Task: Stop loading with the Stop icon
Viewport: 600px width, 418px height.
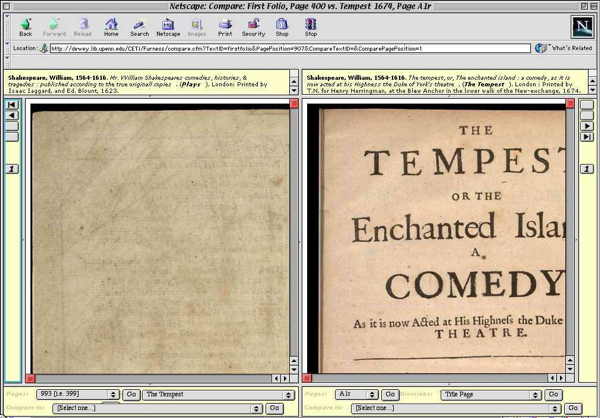Action: (x=311, y=27)
